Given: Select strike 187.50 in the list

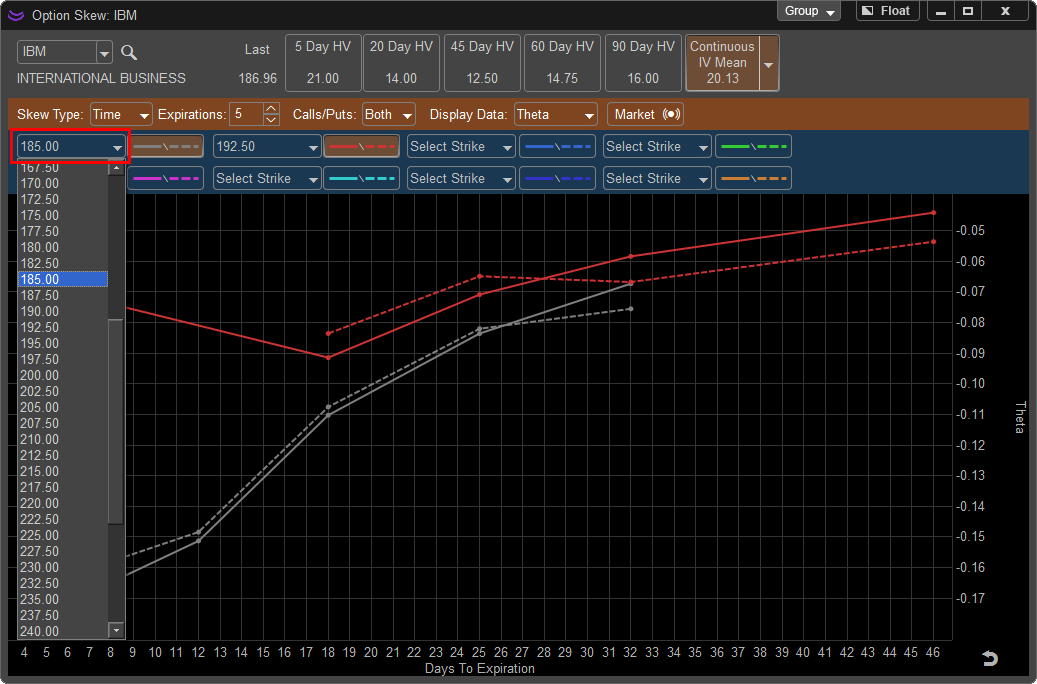Looking at the screenshot, I should (63, 295).
